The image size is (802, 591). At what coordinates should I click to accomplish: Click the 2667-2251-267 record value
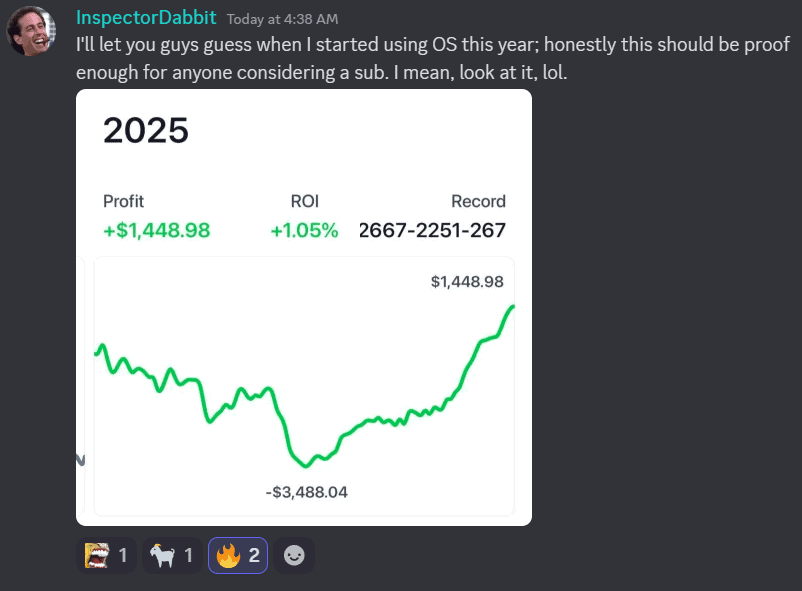point(432,231)
